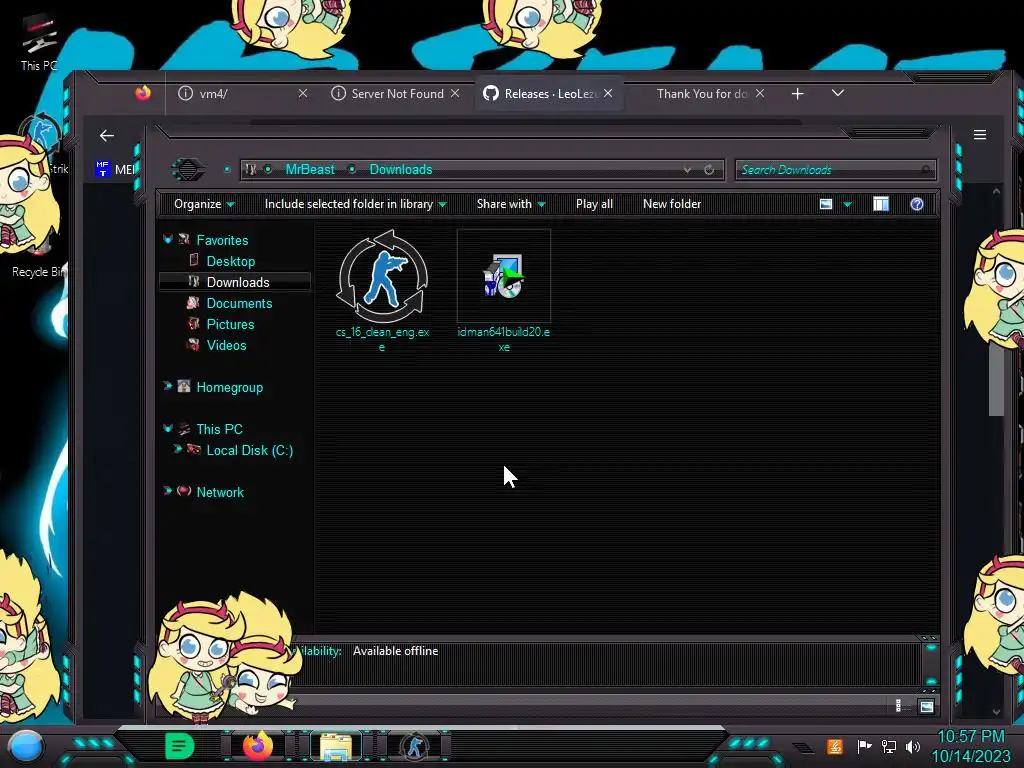
Task: Open Pictures in the navigation pane
Action: tap(230, 325)
